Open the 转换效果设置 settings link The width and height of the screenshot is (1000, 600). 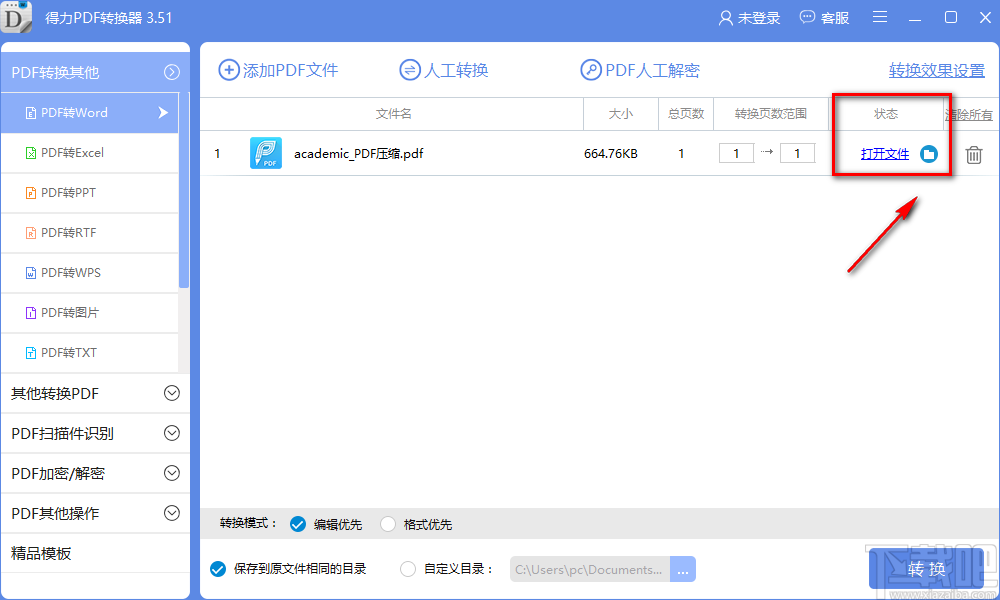tap(938, 70)
